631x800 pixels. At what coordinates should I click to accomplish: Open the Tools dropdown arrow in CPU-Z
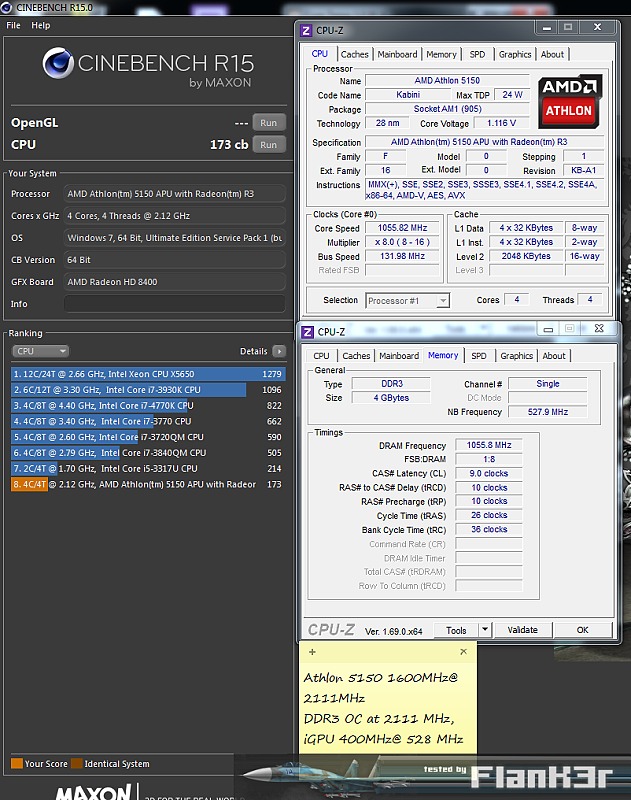485,630
